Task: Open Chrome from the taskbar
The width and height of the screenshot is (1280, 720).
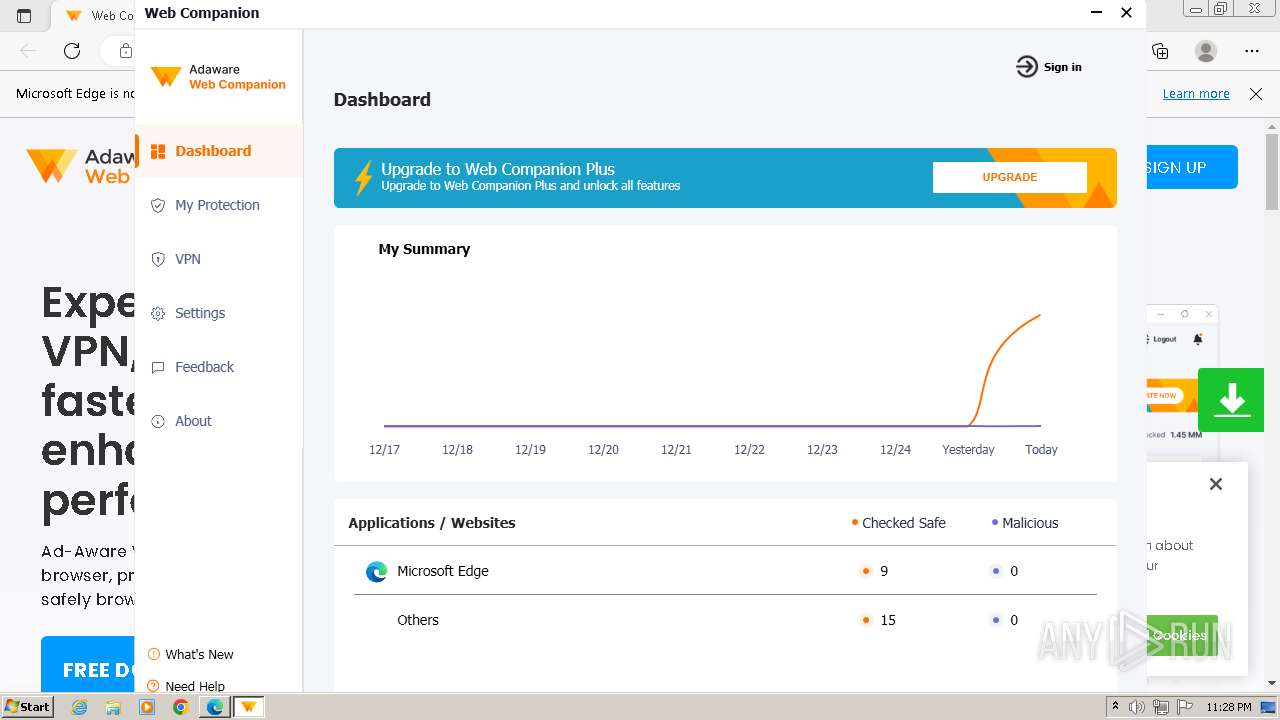Action: 180,707
